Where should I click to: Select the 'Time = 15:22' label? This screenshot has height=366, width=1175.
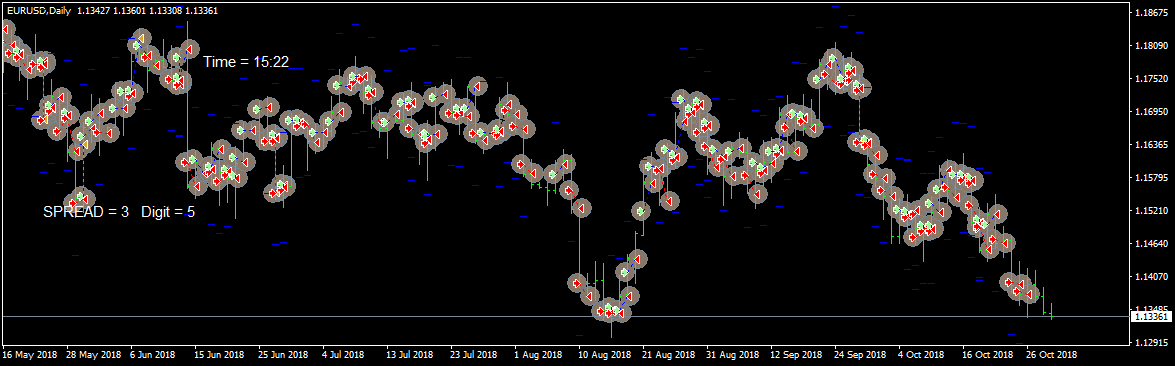(246, 62)
